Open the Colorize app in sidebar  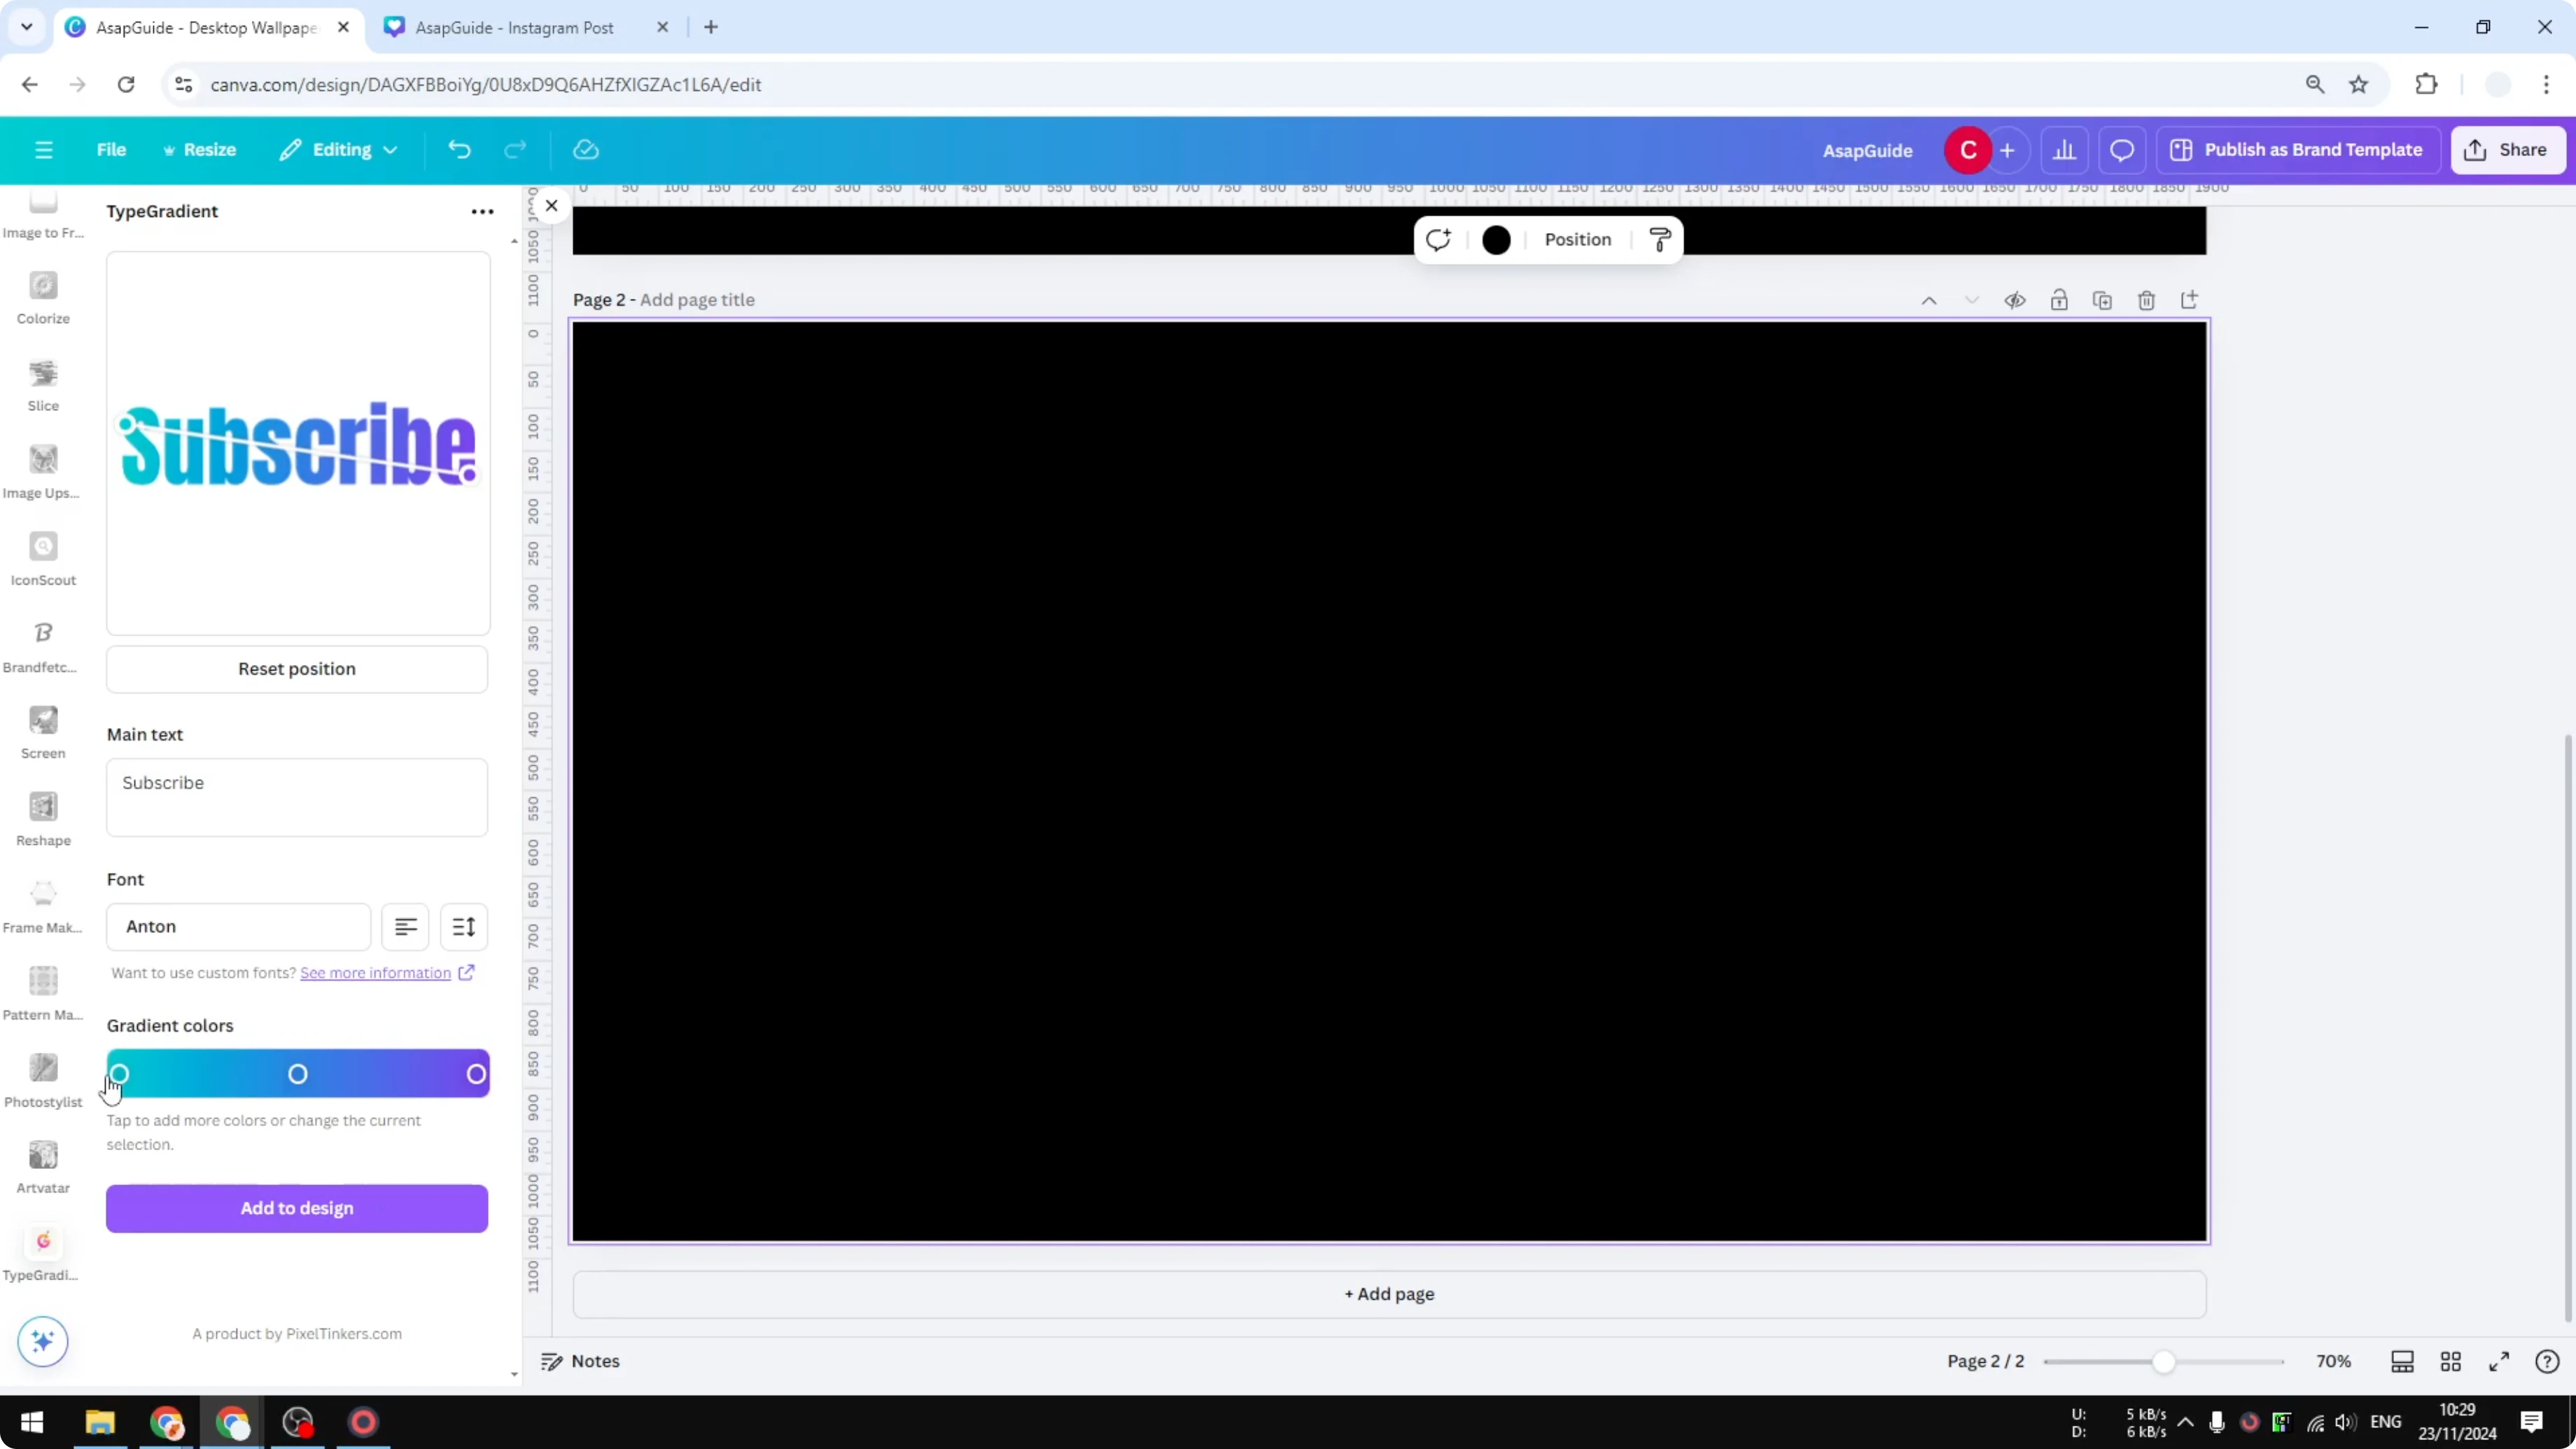(42, 297)
